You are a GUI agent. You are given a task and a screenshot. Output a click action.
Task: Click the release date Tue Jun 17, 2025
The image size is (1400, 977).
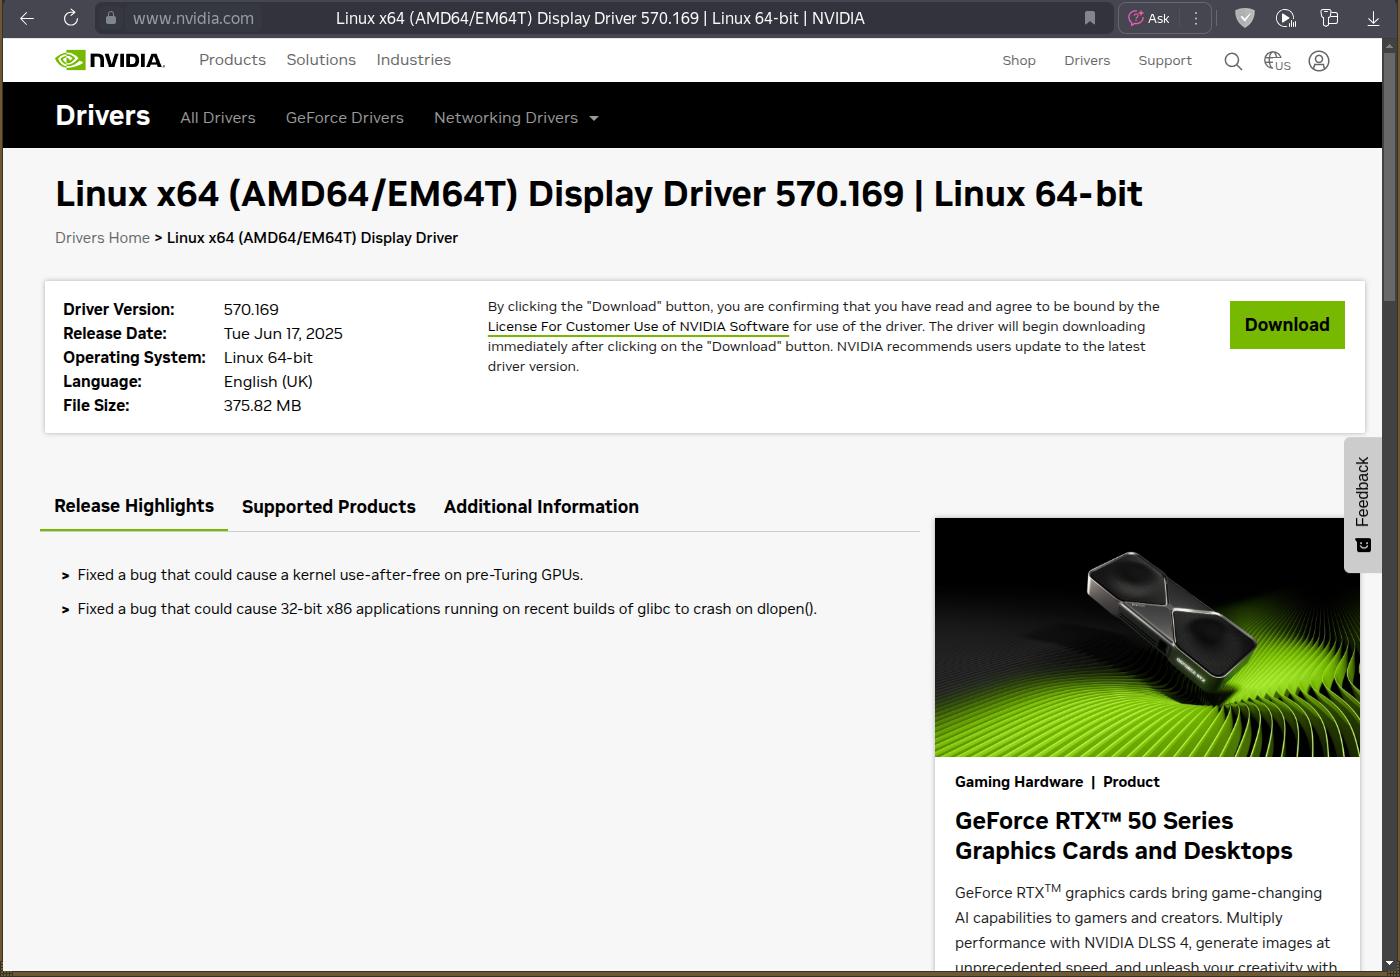pyautogui.click(x=283, y=334)
